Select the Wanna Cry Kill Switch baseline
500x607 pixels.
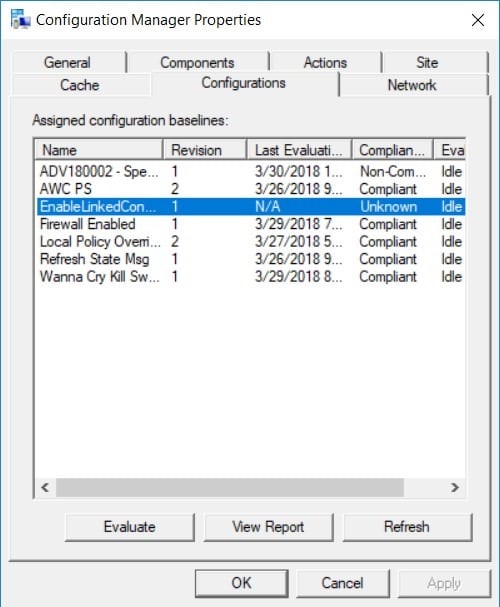tap(251, 276)
